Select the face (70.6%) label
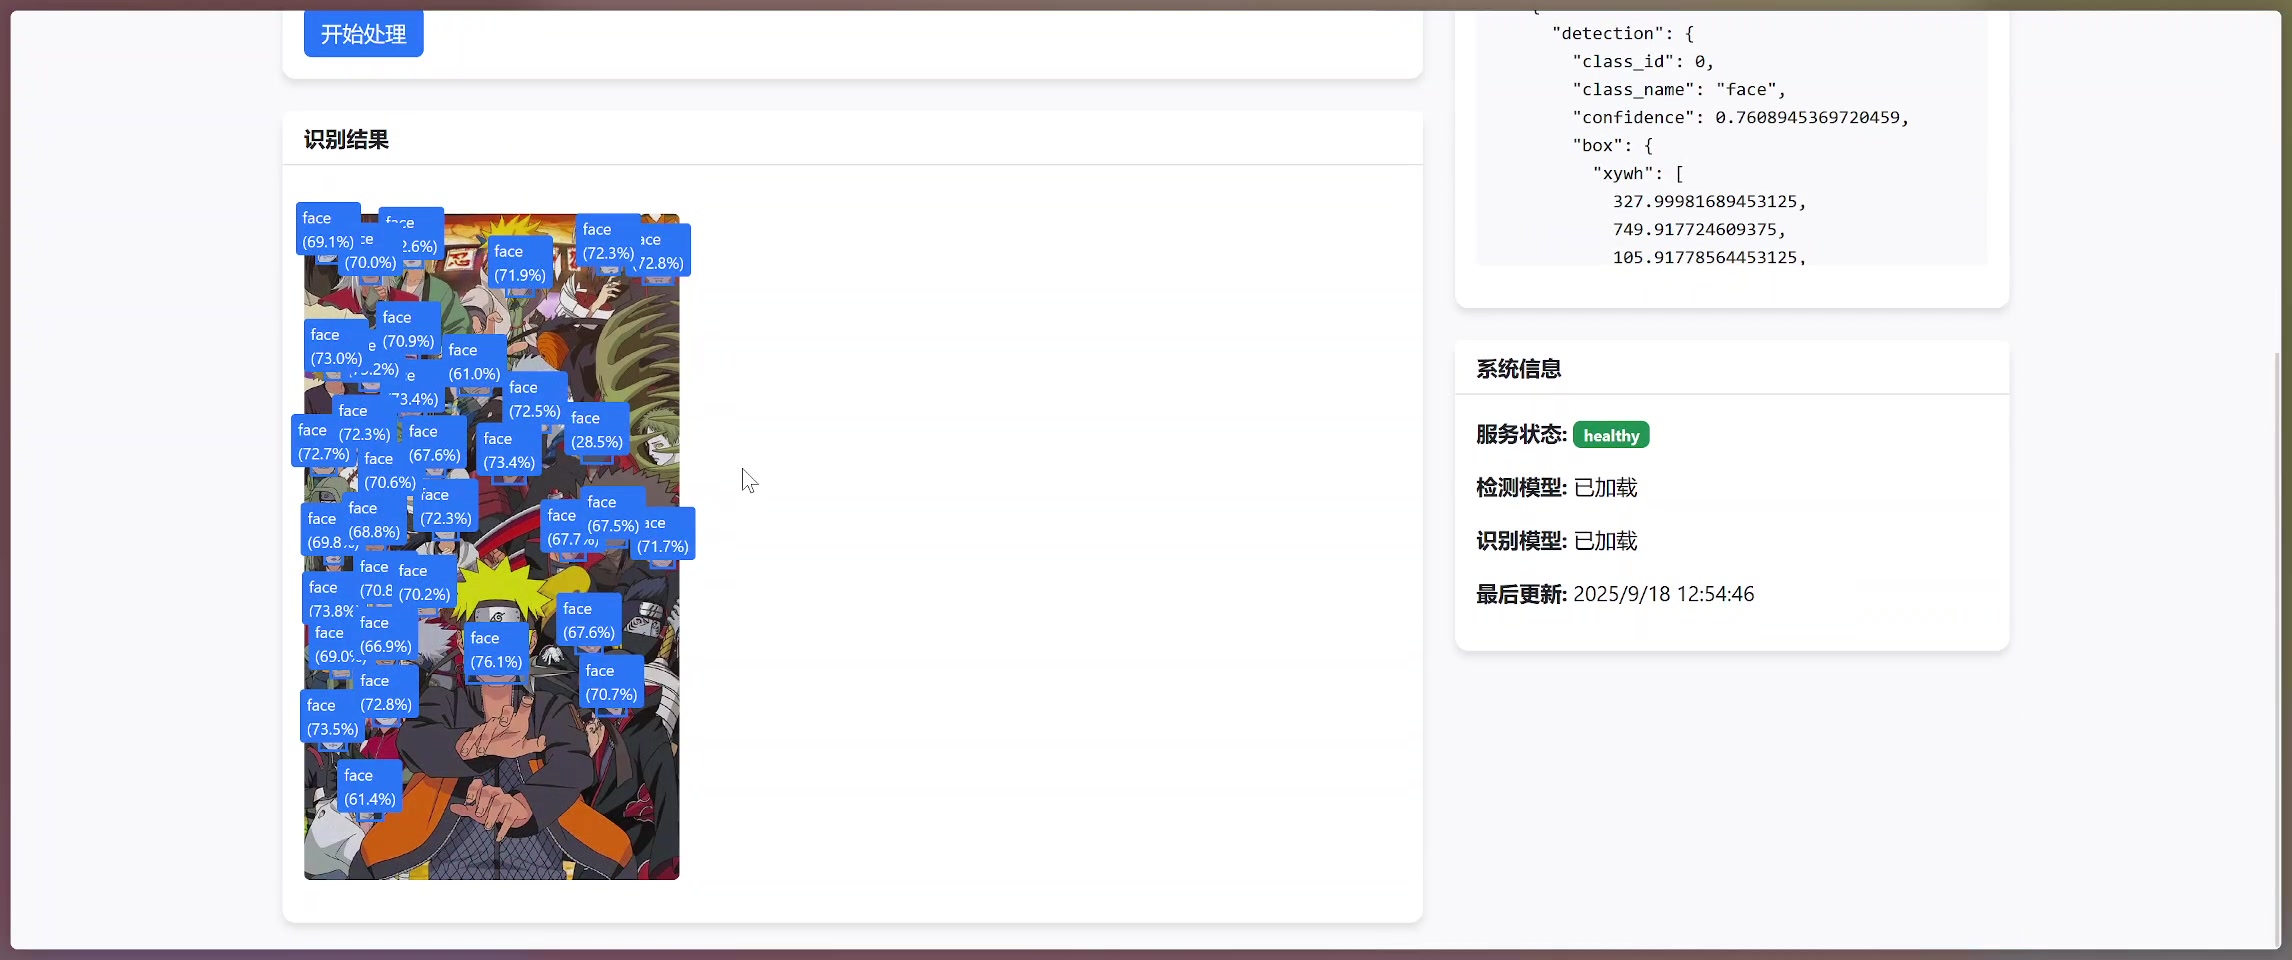The height and width of the screenshot is (960, 2292). pos(390,470)
